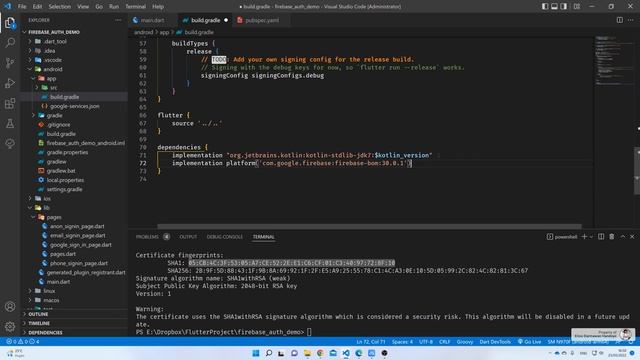Switch to the main.dart tab
Viewport: 640px width, 360px height.
coord(152,20)
